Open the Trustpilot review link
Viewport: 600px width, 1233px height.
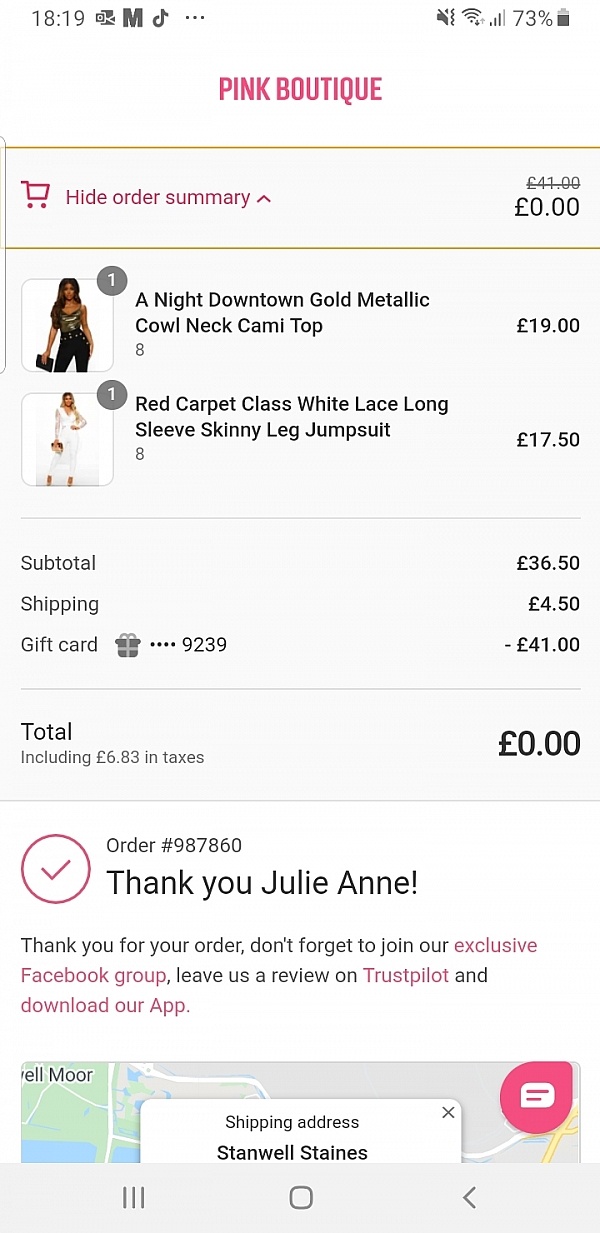pyautogui.click(x=406, y=975)
